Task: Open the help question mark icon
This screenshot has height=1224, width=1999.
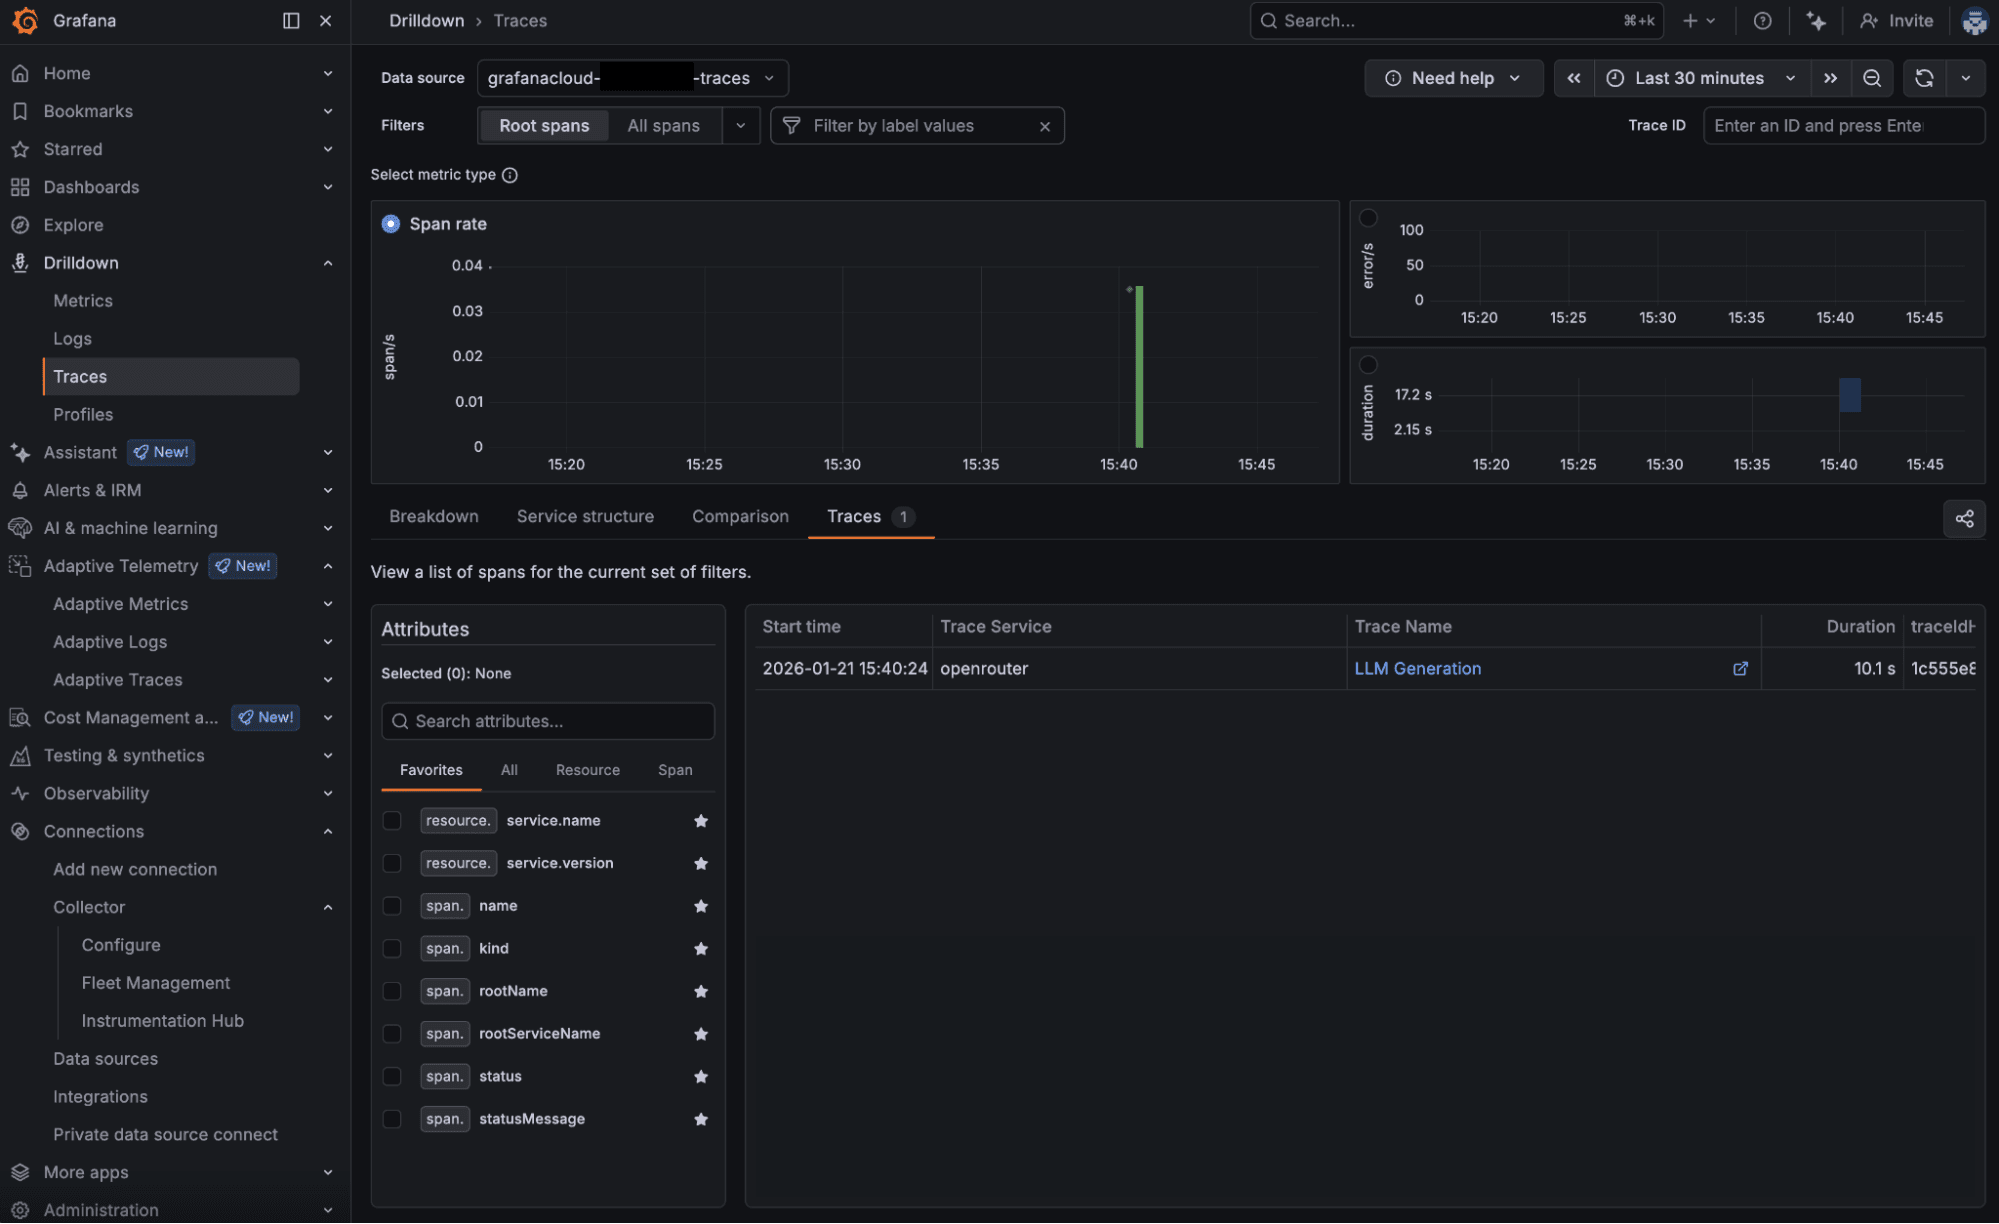Action: click(1762, 20)
